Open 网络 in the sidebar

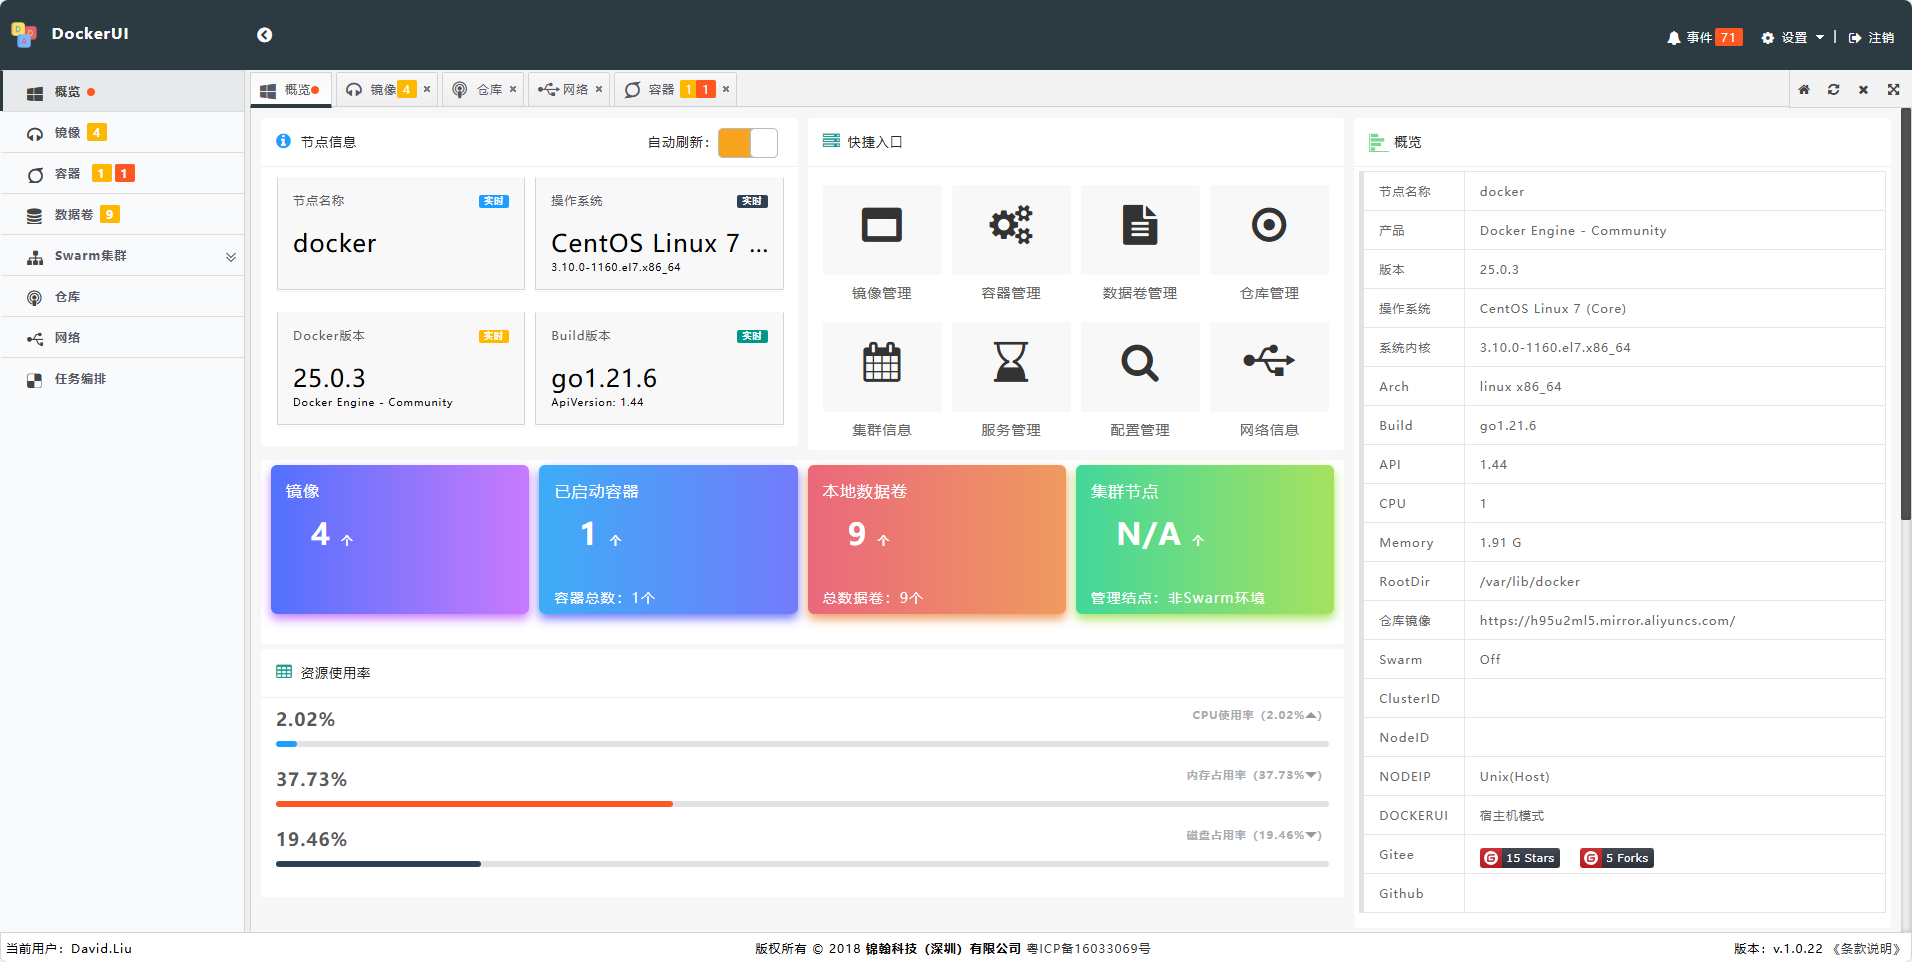coord(122,338)
